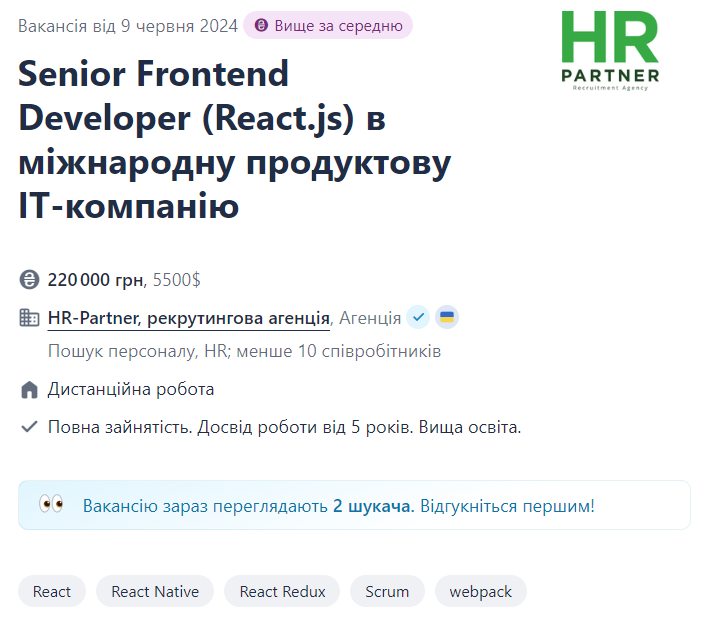This screenshot has width=705, height=624.
Task: Click the 'Вакансію зараз переглядають' banner text
Action: pyautogui.click(x=339, y=506)
